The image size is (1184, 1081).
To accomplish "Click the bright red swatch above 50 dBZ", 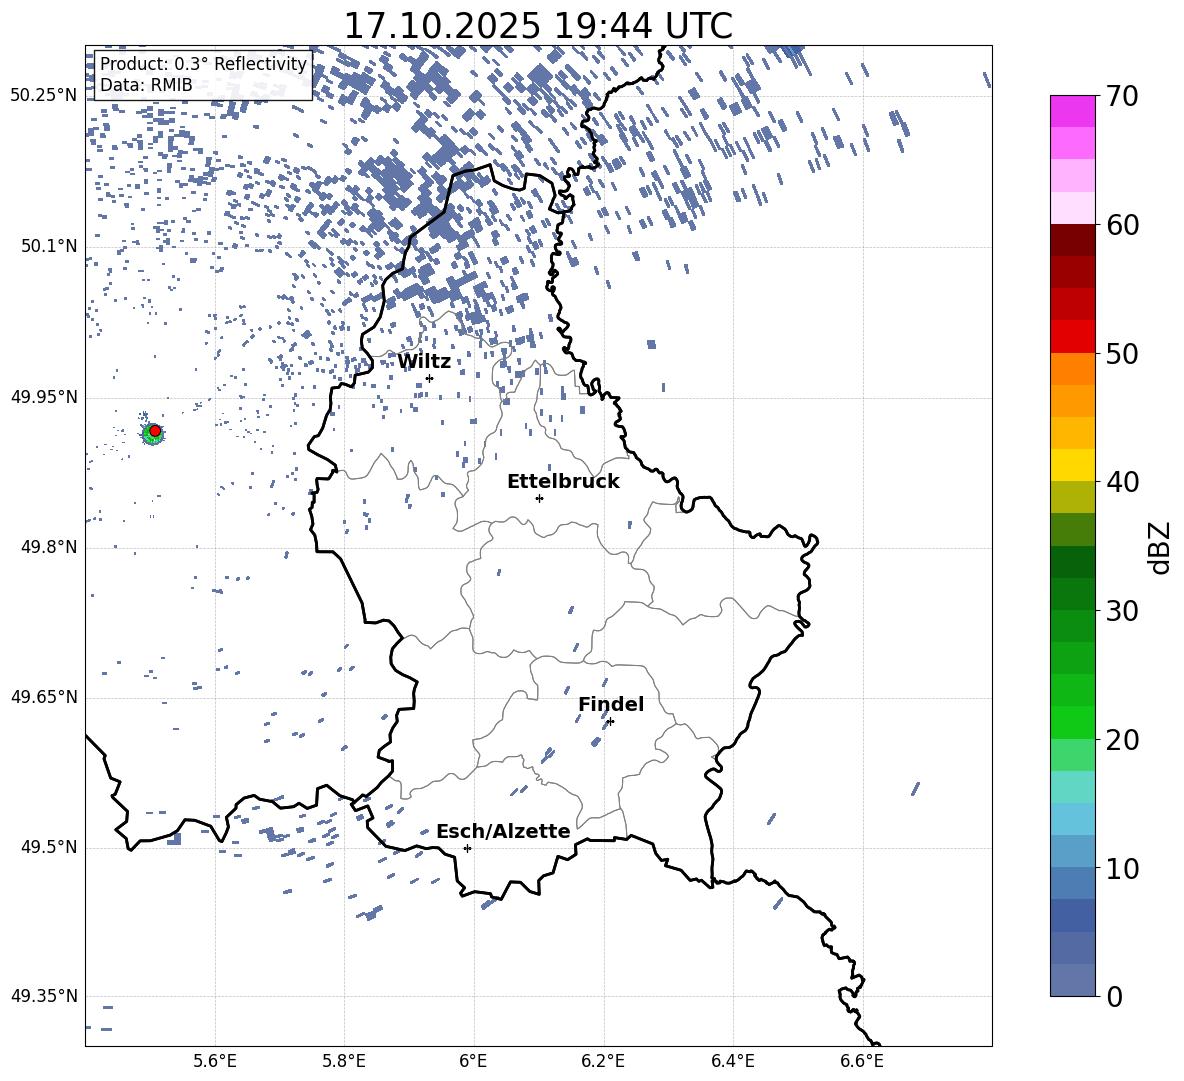I will click(x=1072, y=337).
